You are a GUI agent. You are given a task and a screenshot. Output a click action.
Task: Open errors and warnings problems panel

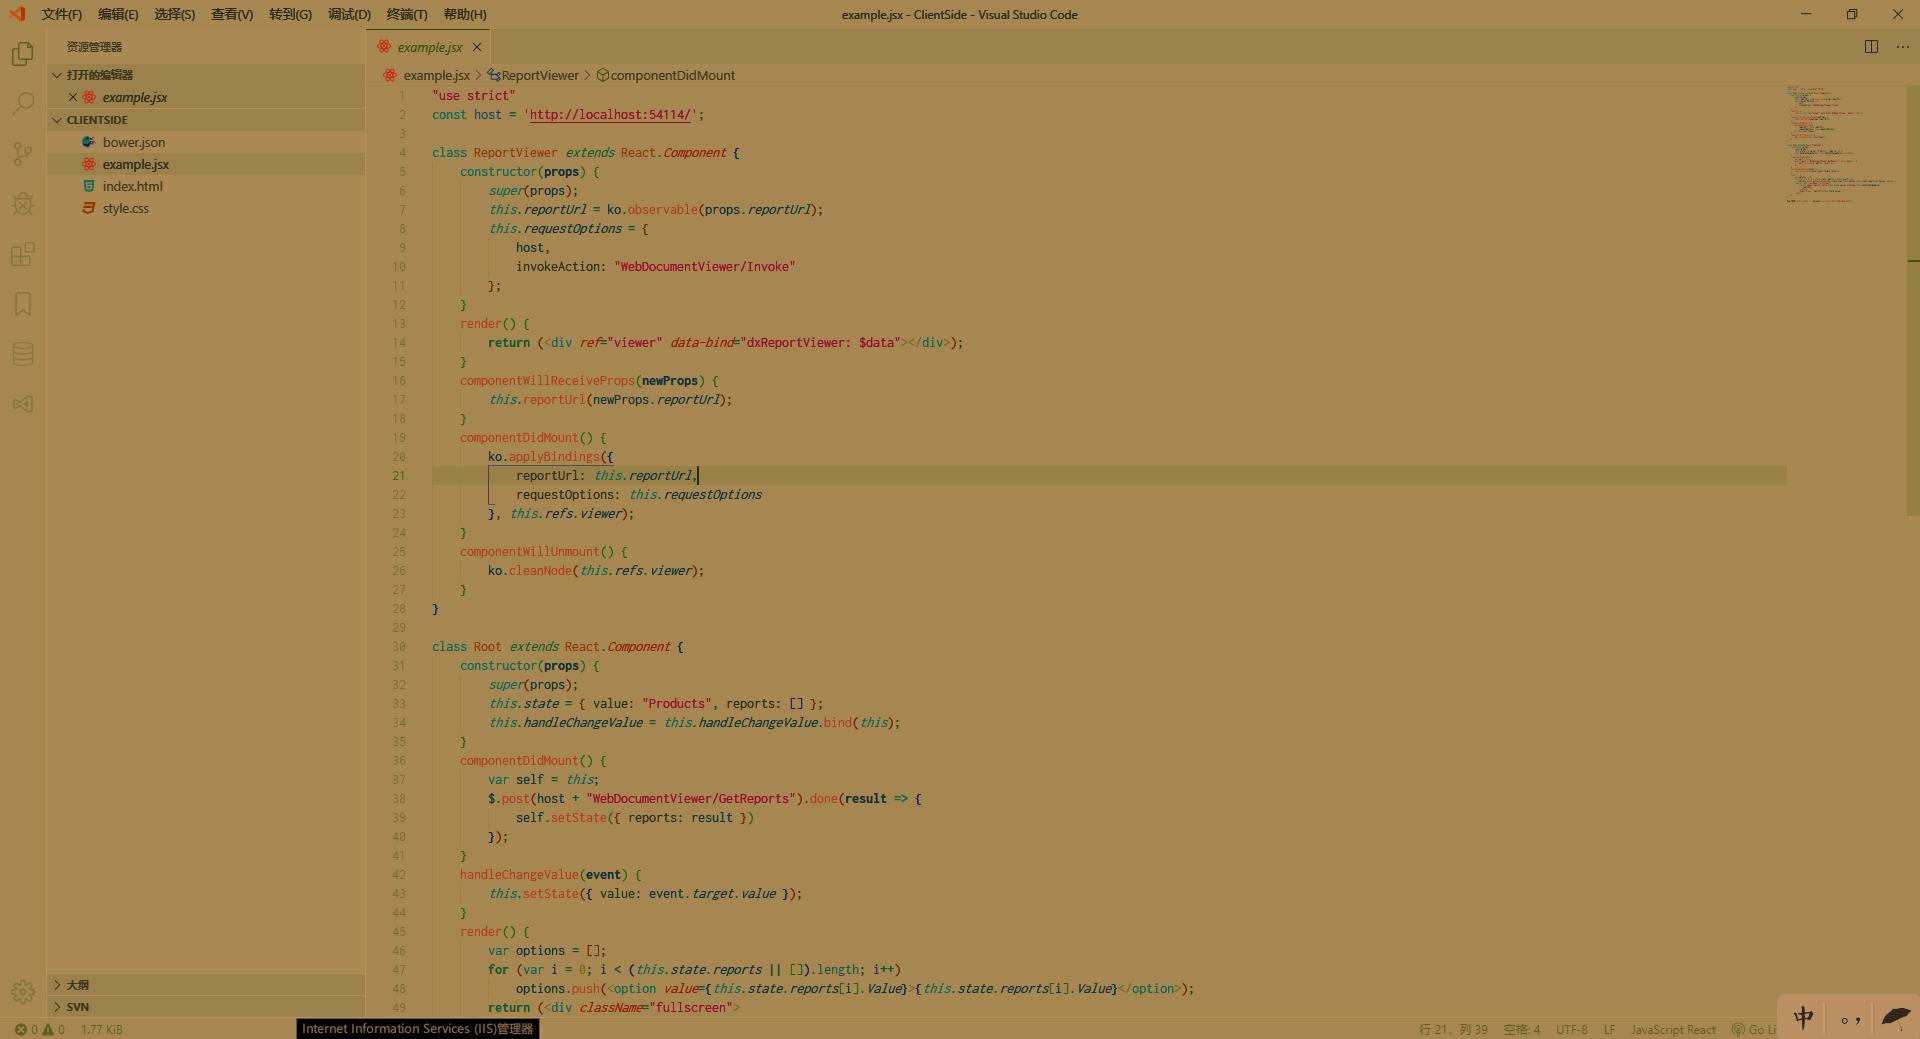point(40,1029)
